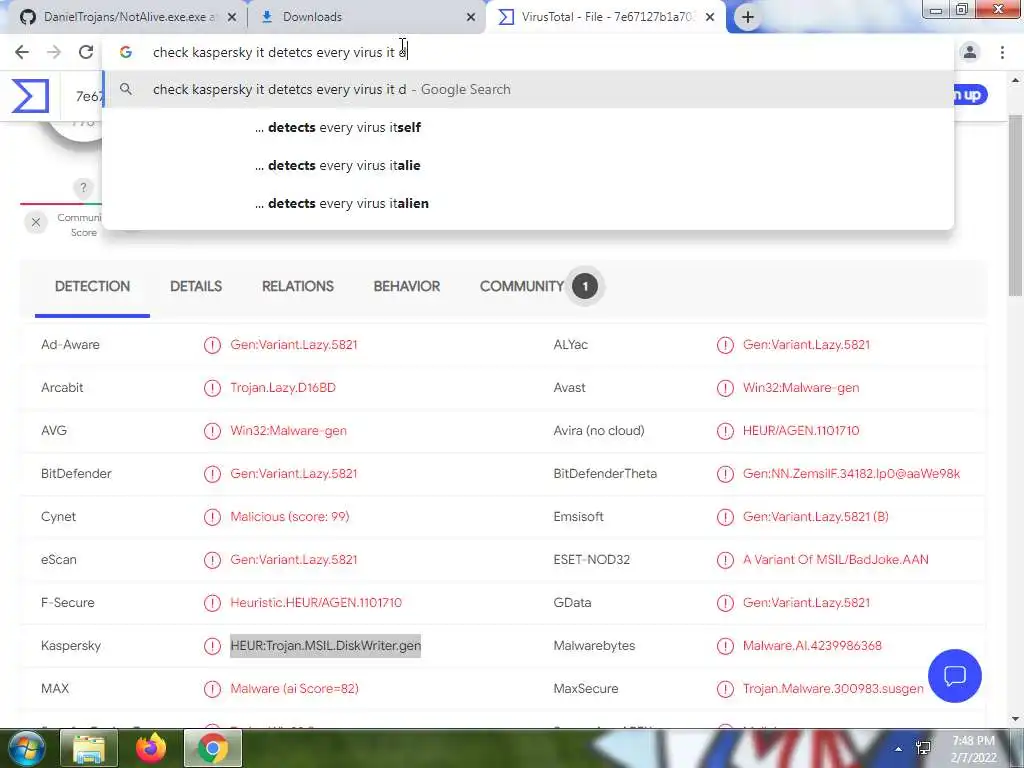
Task: Close the GitHub NotAlive.exe tab
Action: point(232,17)
